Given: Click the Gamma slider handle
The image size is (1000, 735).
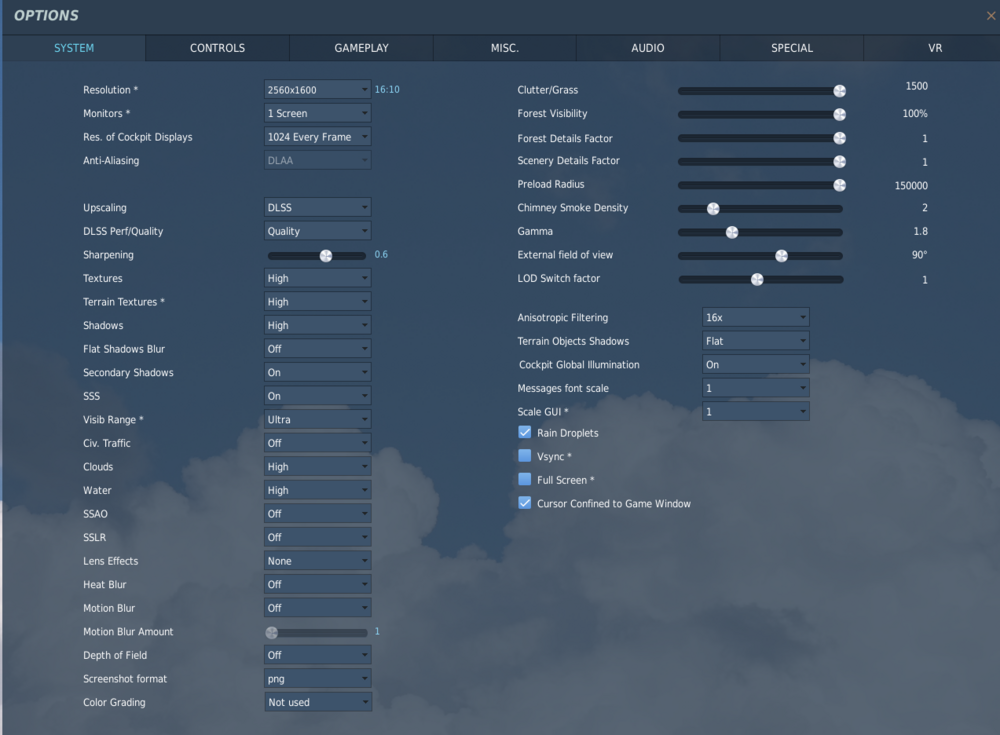Looking at the screenshot, I should 732,231.
